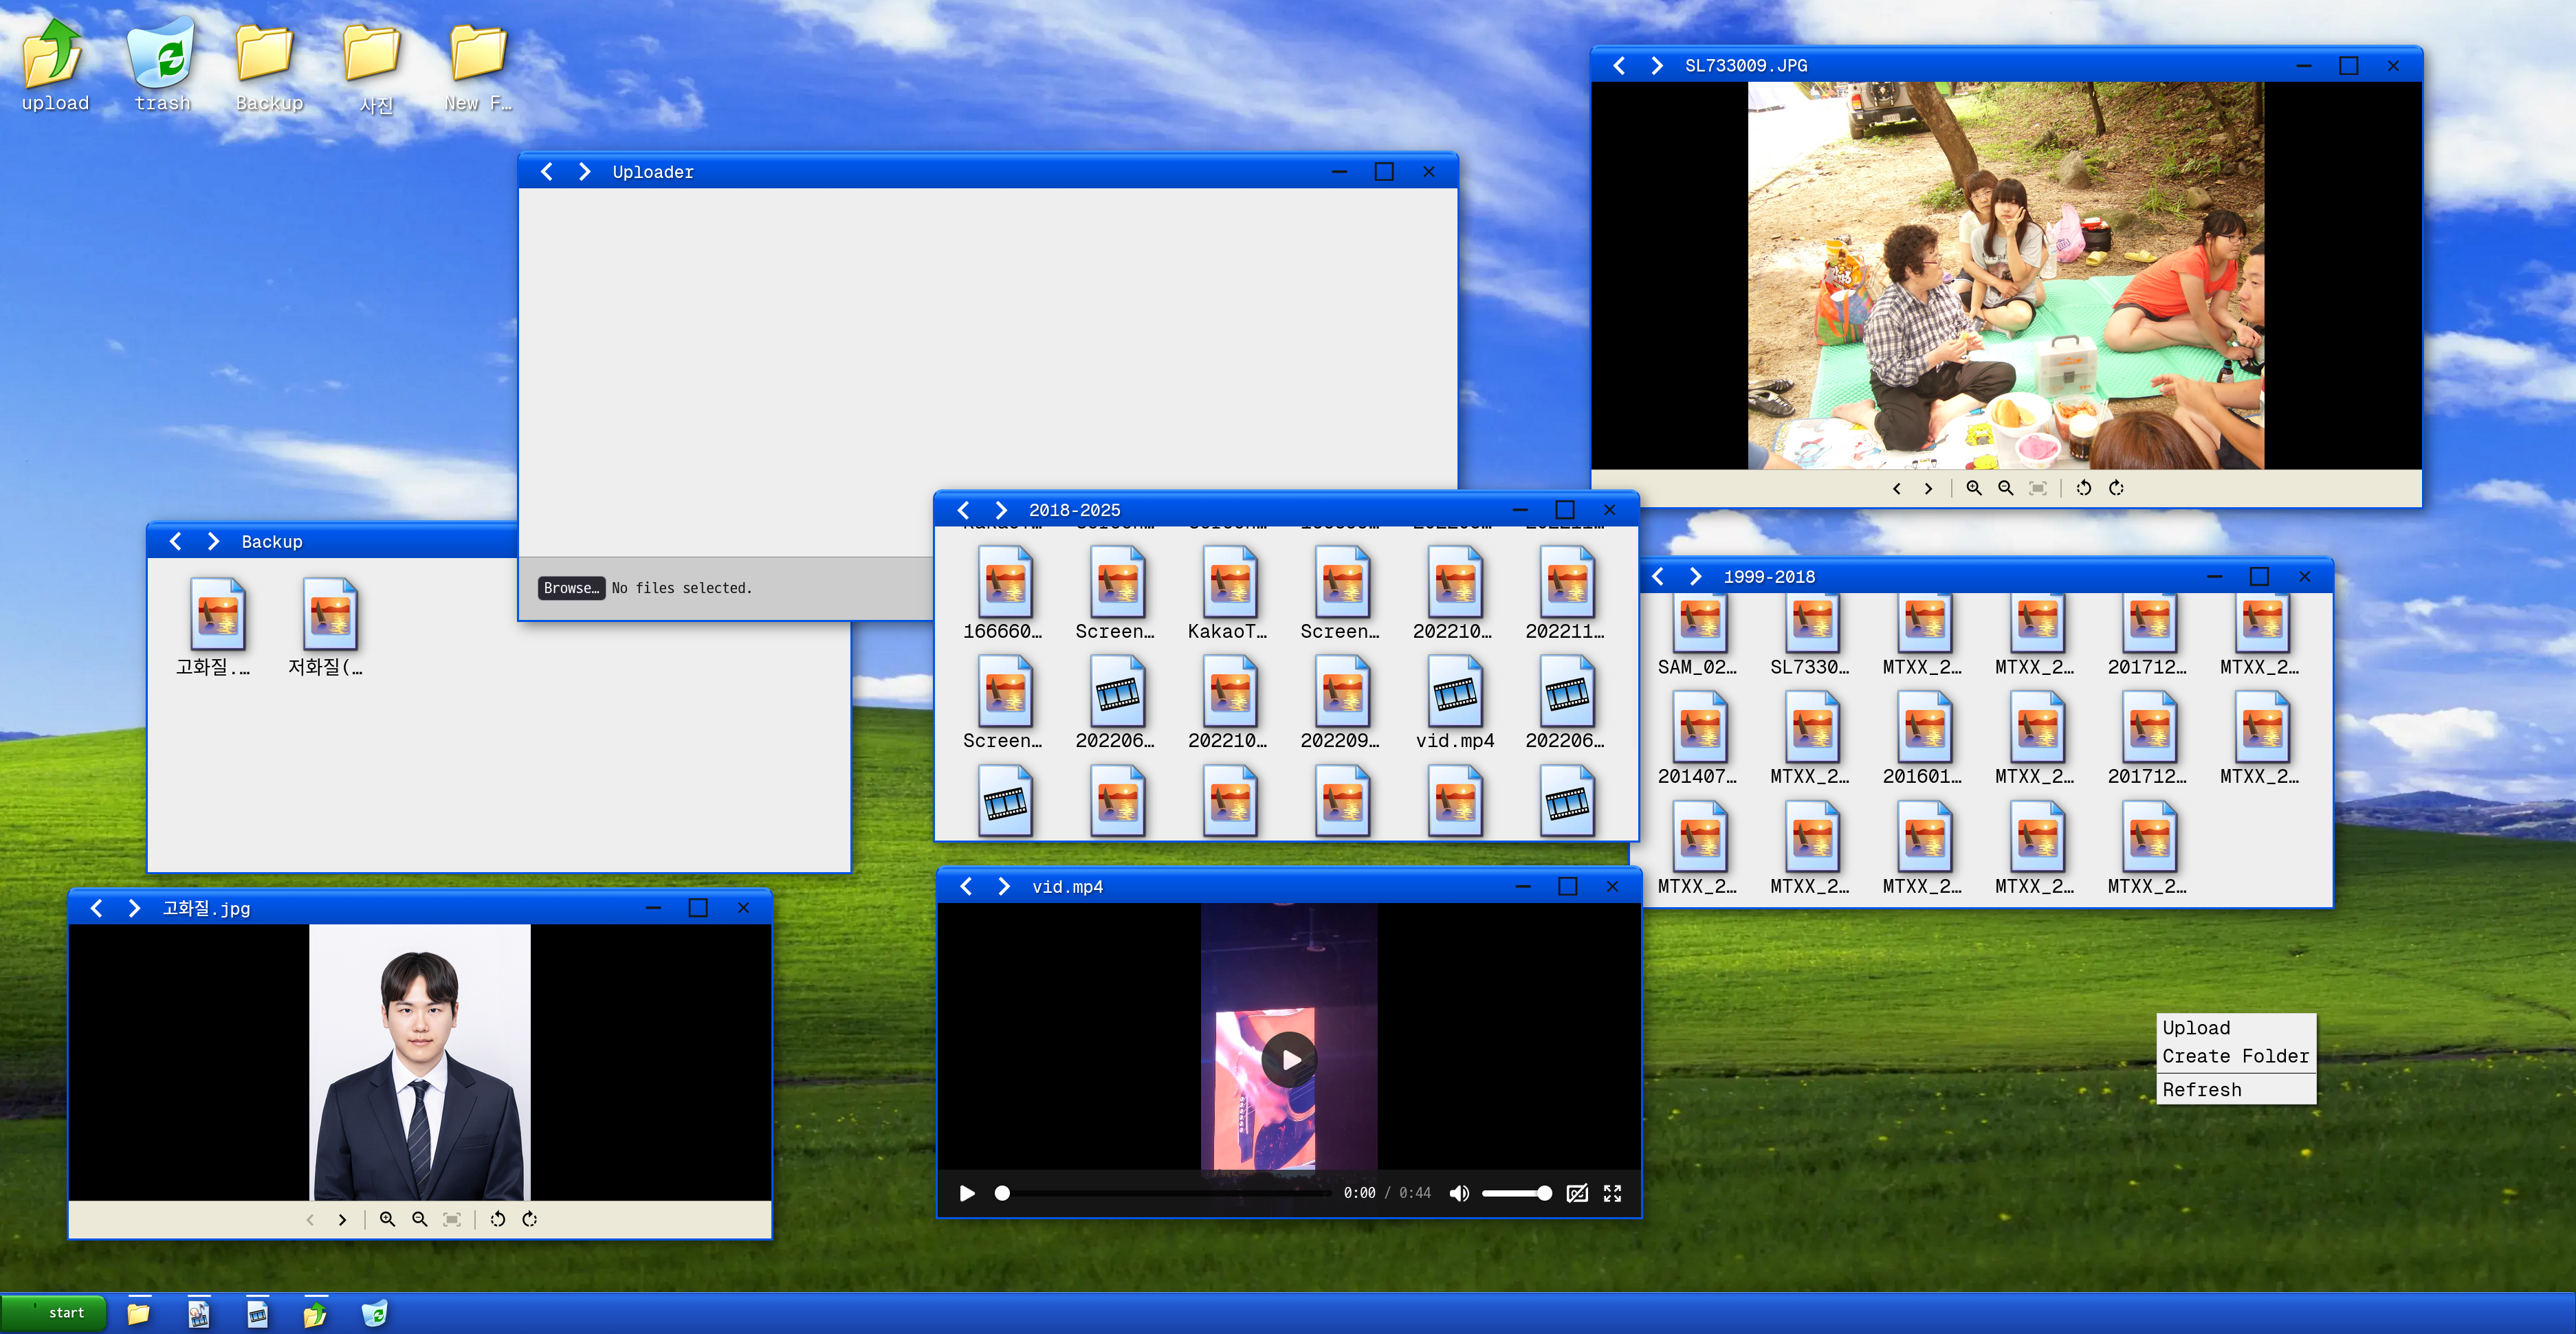
Task: Open the trash desktop icon
Action: [162, 64]
